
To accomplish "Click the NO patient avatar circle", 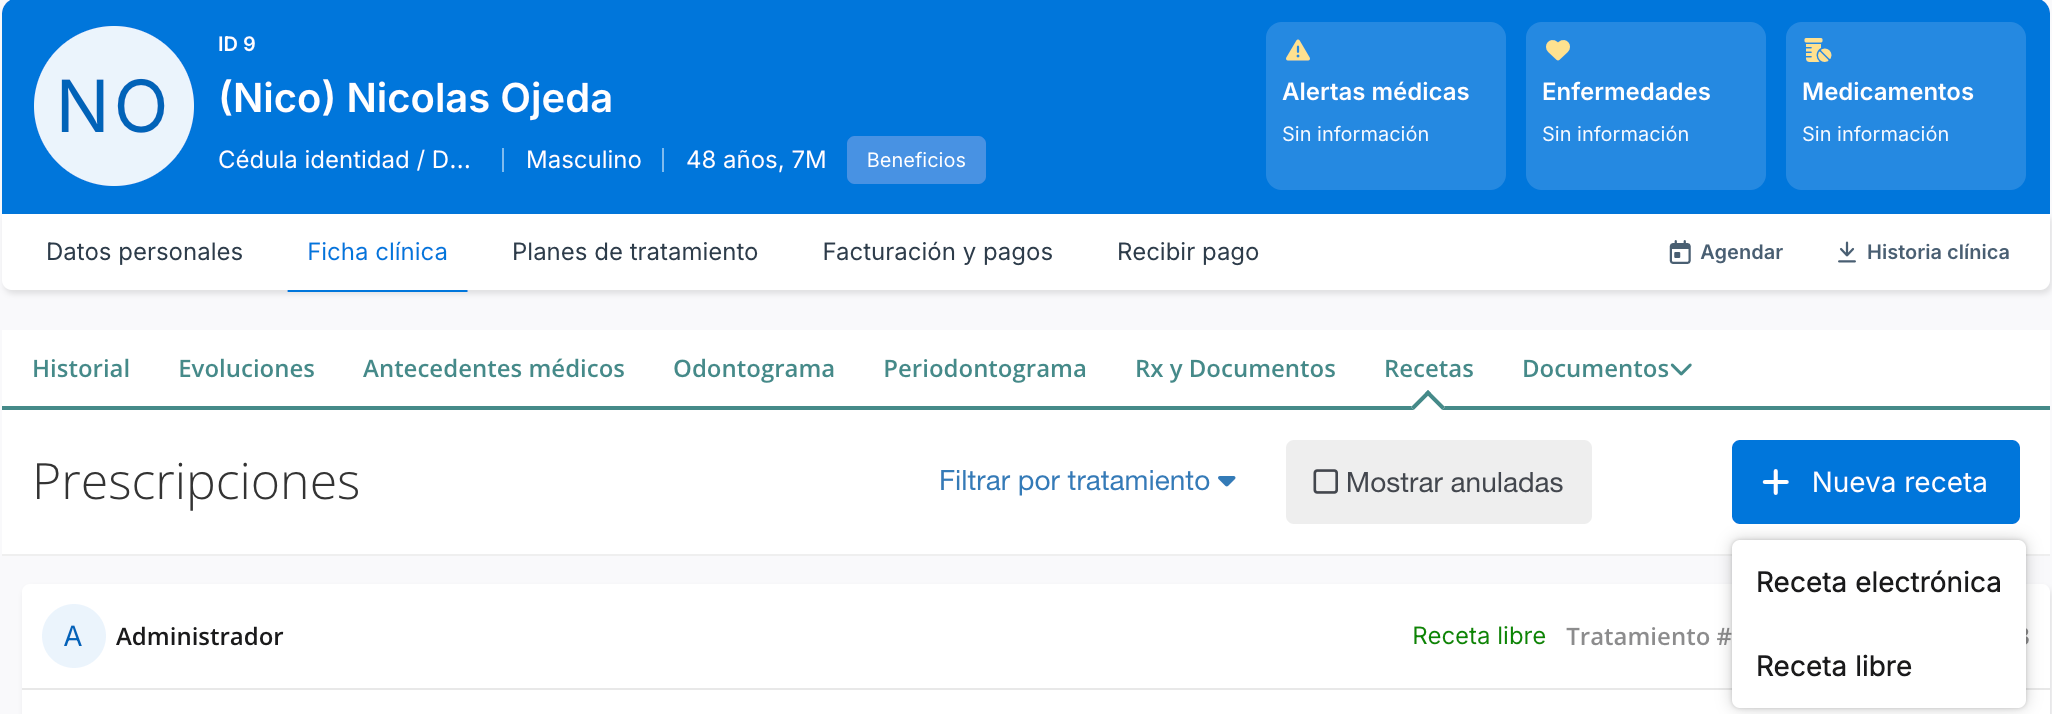I will pyautogui.click(x=114, y=106).
